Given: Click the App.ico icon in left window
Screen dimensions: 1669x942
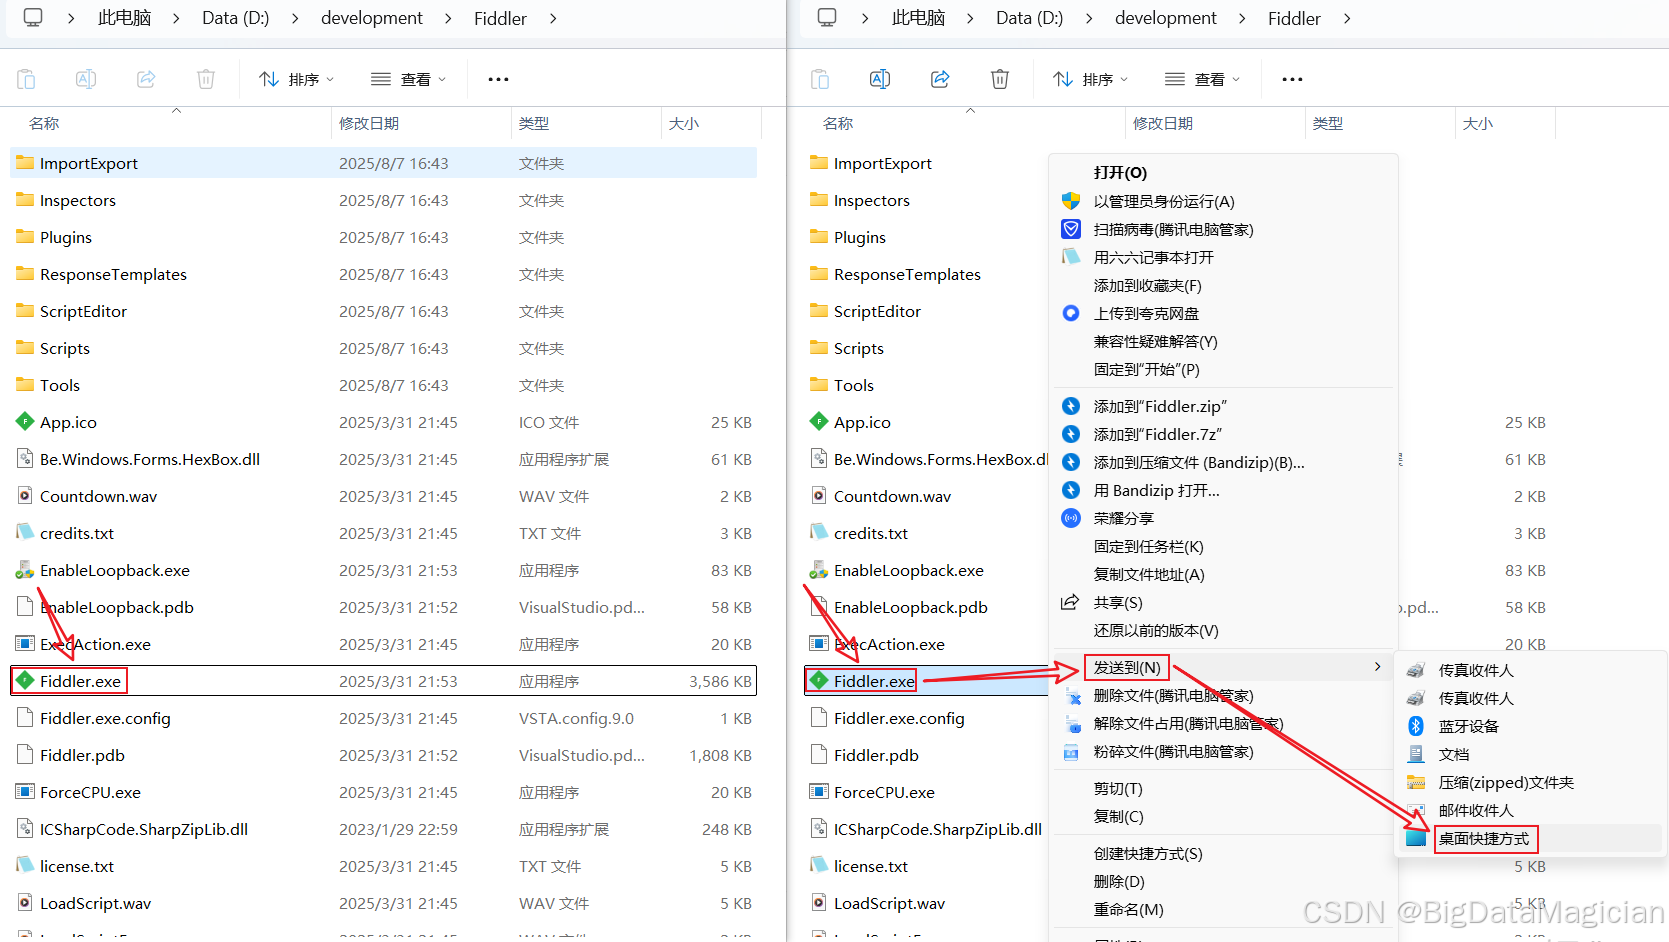Looking at the screenshot, I should coord(25,421).
